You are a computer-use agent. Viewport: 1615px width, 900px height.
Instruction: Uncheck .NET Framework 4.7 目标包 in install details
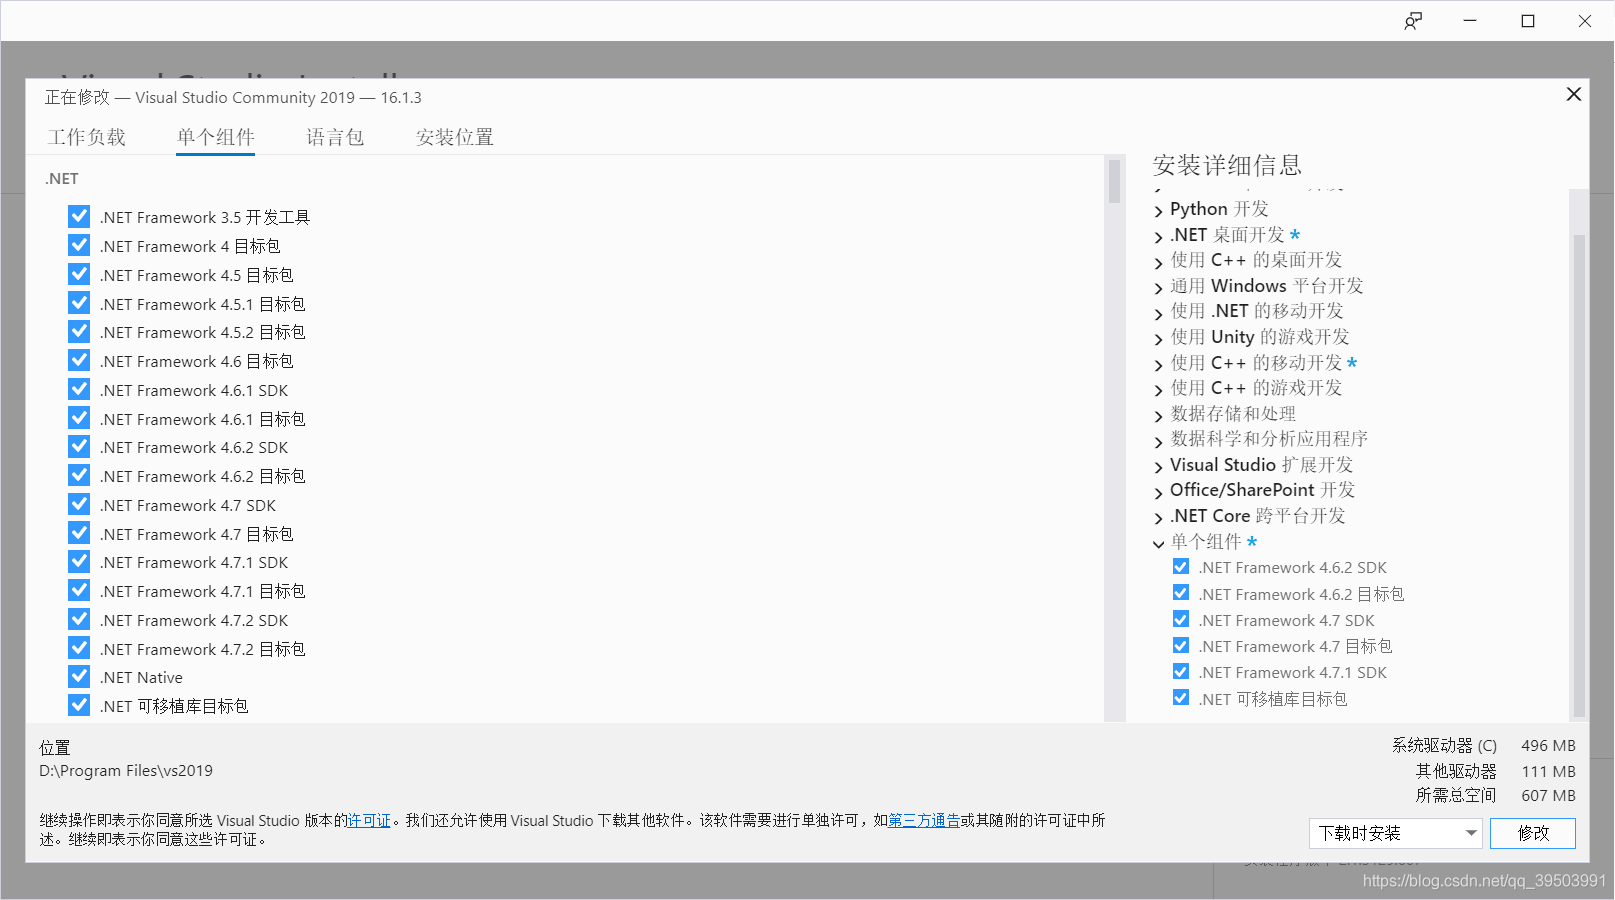point(1181,645)
